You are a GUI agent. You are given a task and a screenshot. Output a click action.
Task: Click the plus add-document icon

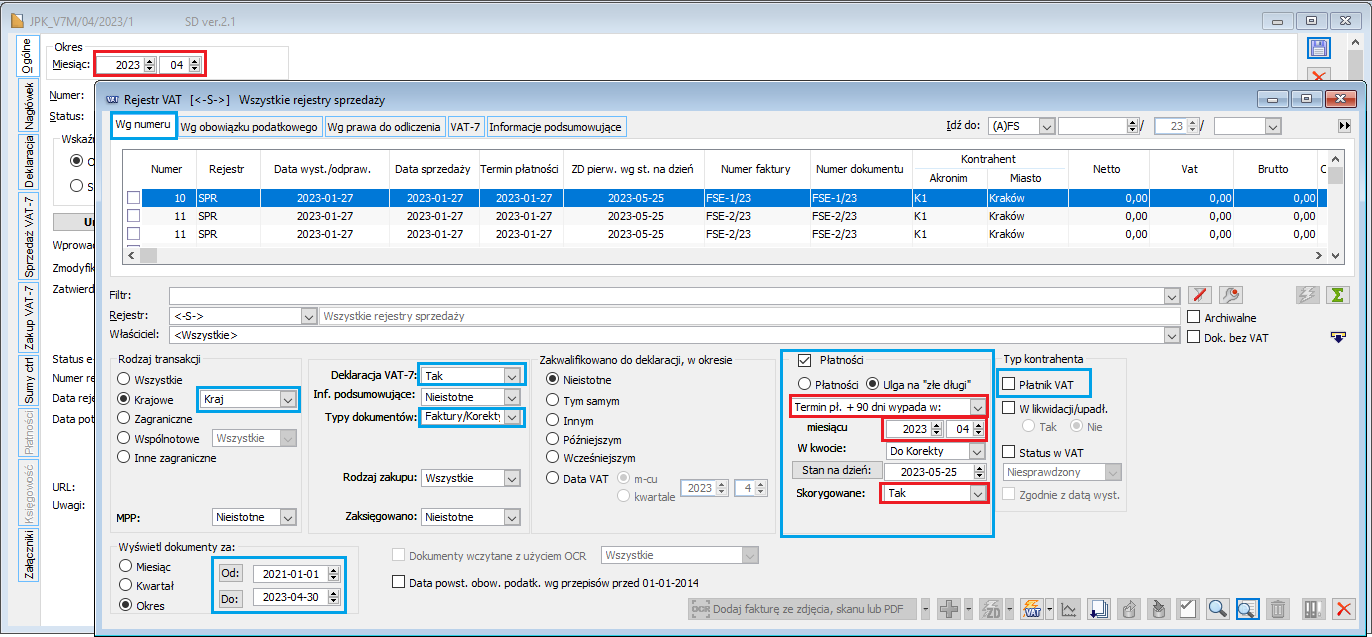tap(950, 608)
